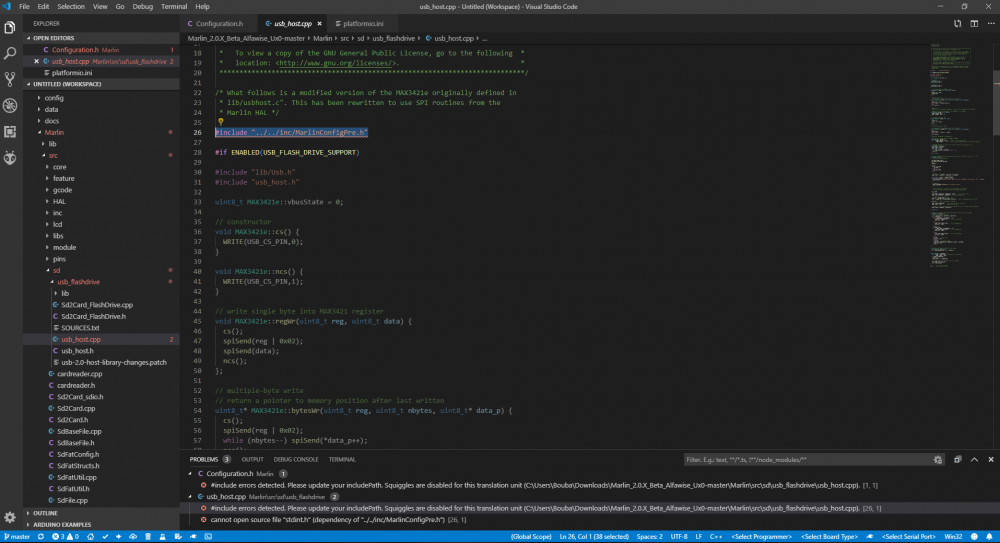Open the Manage gear at sidebar bottom
The height and width of the screenshot is (543, 1000).
[10, 517]
